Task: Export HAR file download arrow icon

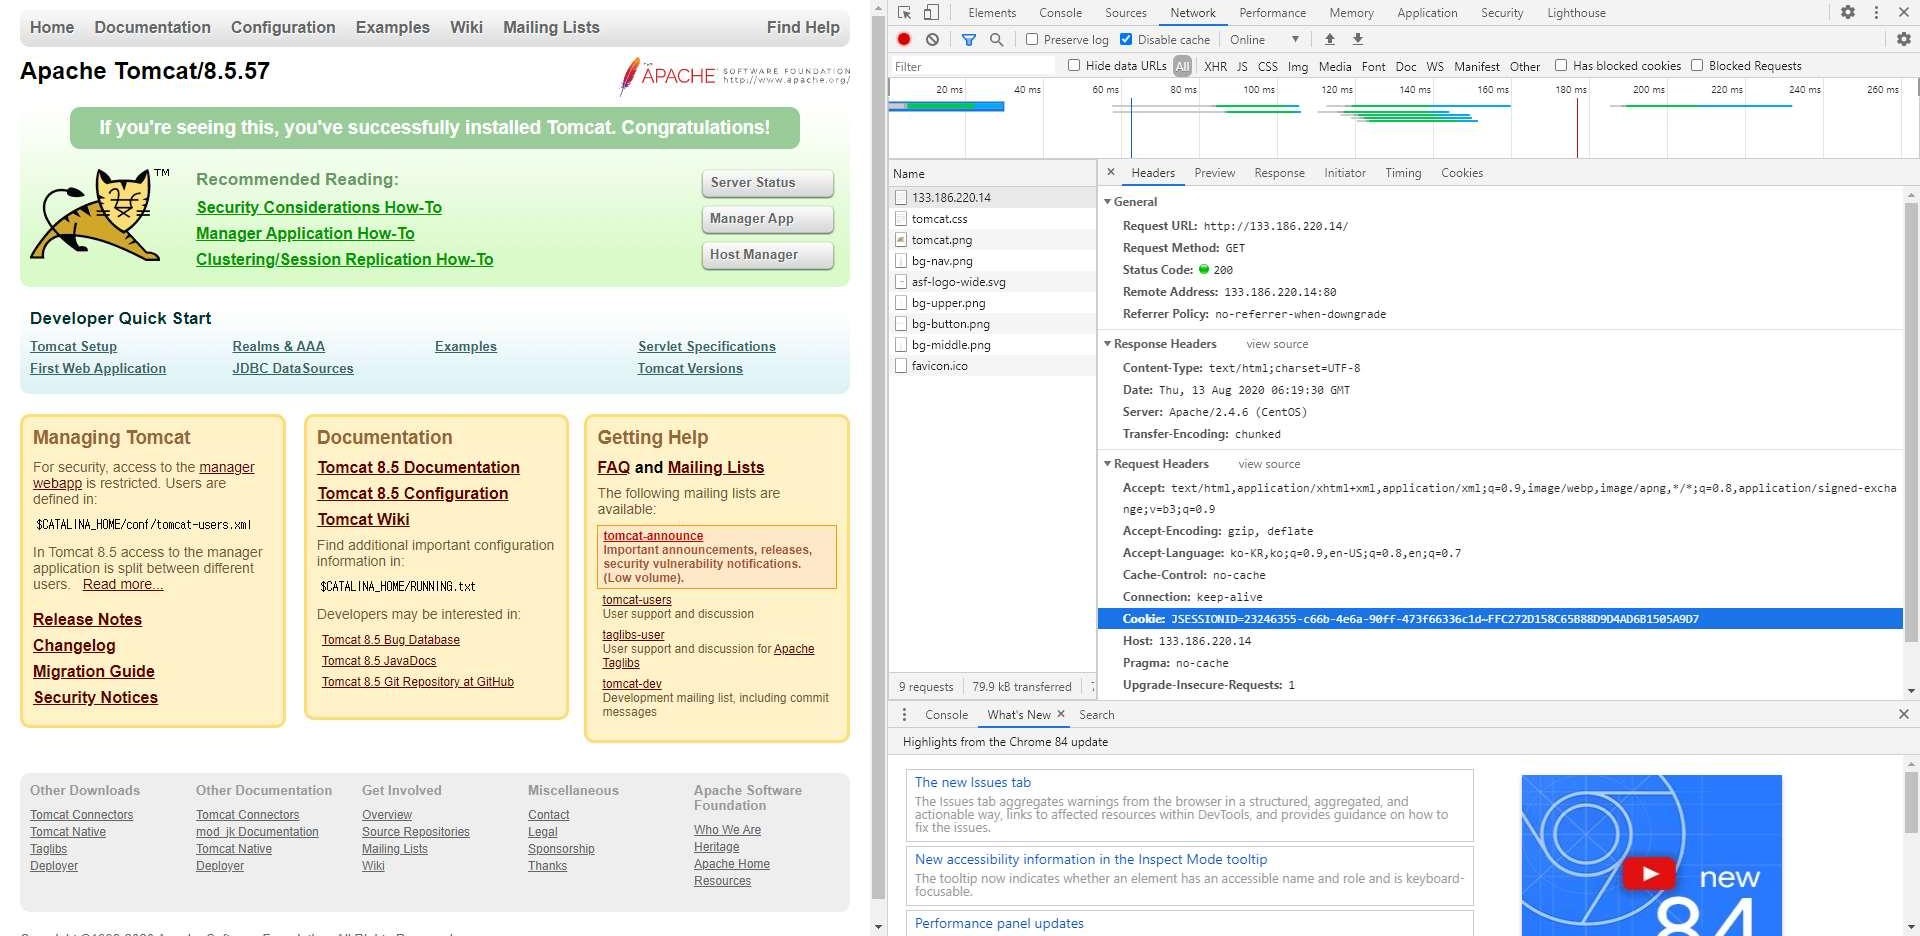Action: coord(1358,39)
